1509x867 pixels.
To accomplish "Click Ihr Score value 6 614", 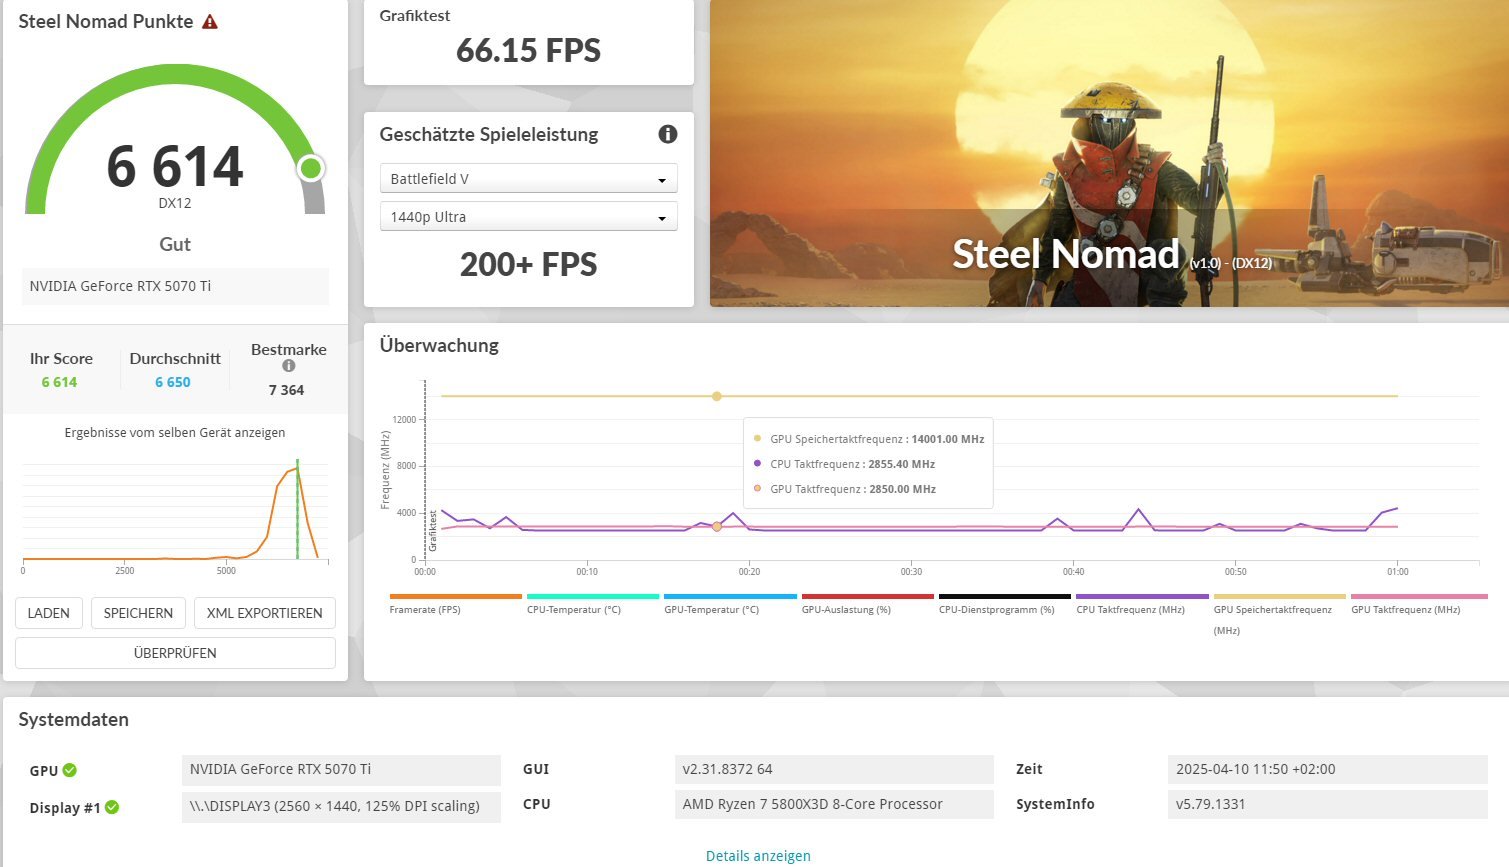I will point(59,382).
